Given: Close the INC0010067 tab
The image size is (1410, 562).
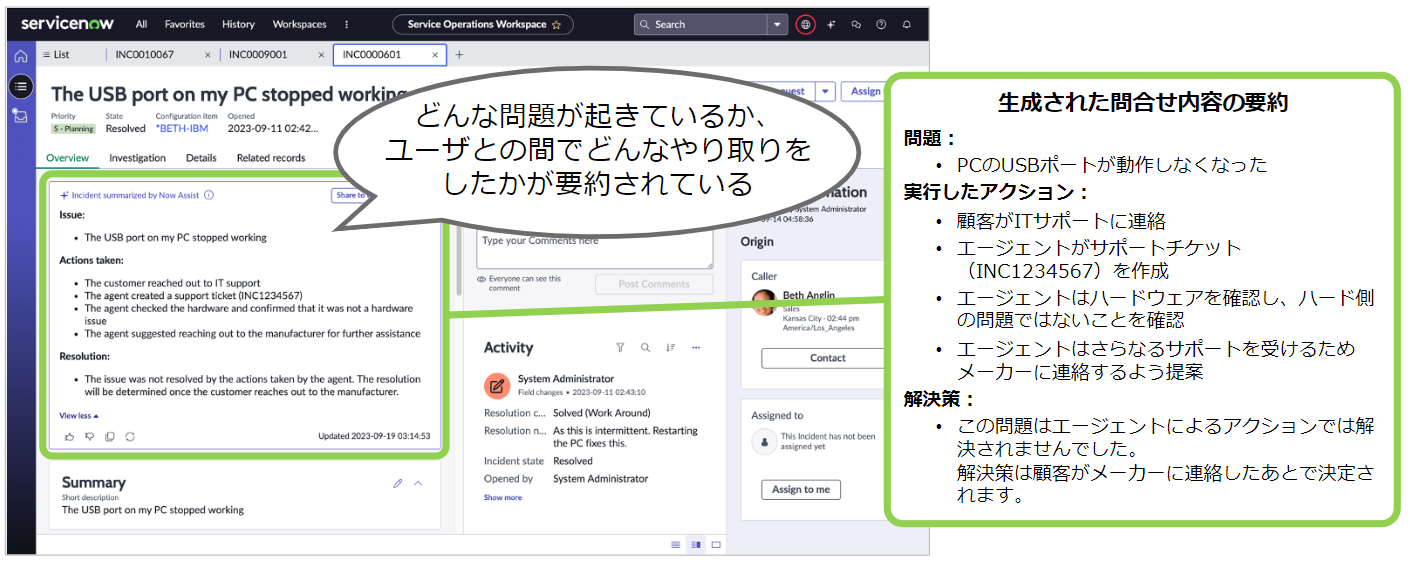Looking at the screenshot, I should [x=208, y=55].
